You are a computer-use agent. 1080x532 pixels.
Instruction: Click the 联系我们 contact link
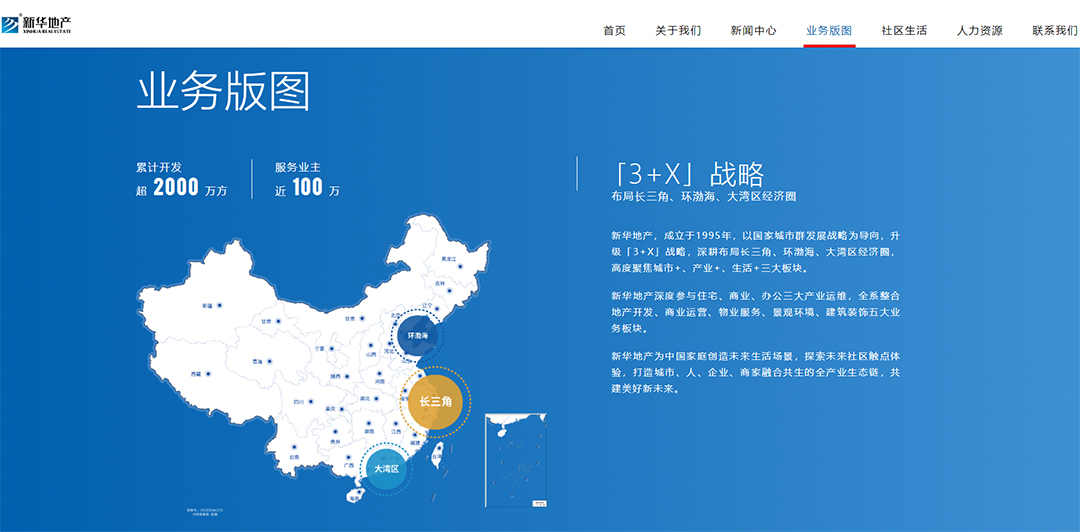point(1054,31)
